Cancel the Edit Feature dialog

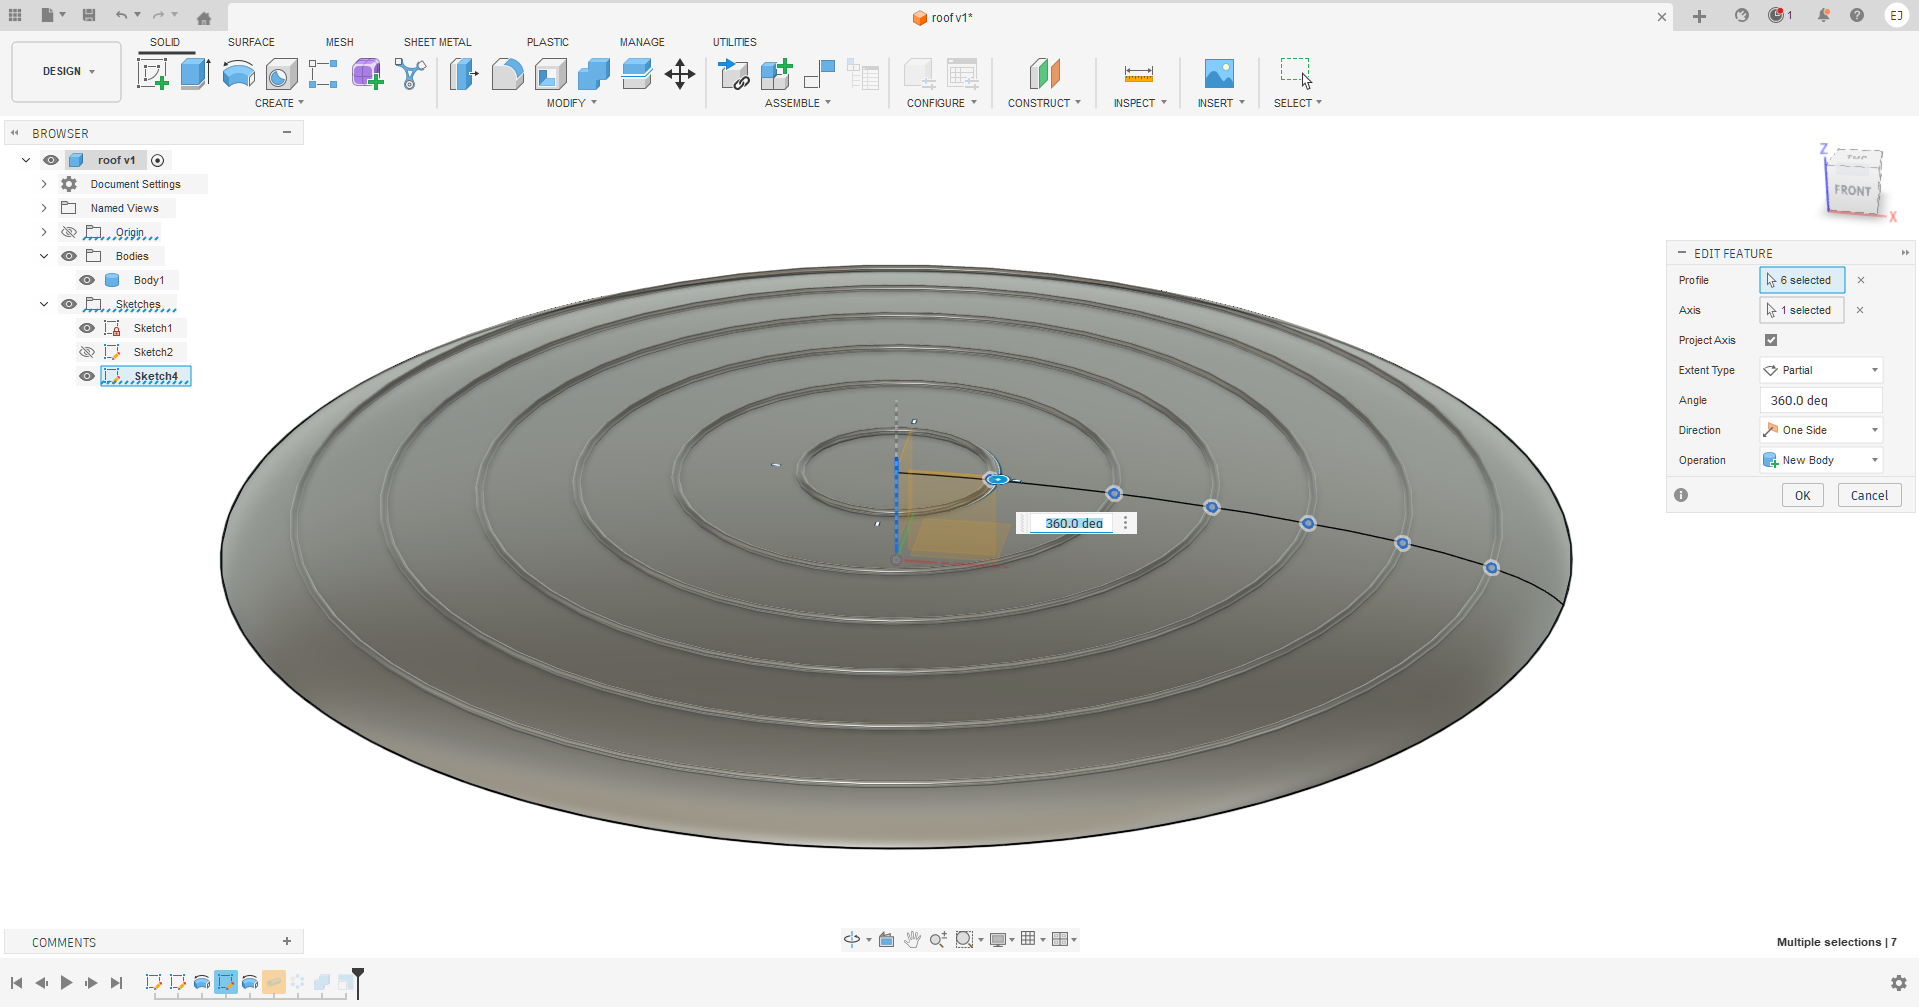[1869, 495]
